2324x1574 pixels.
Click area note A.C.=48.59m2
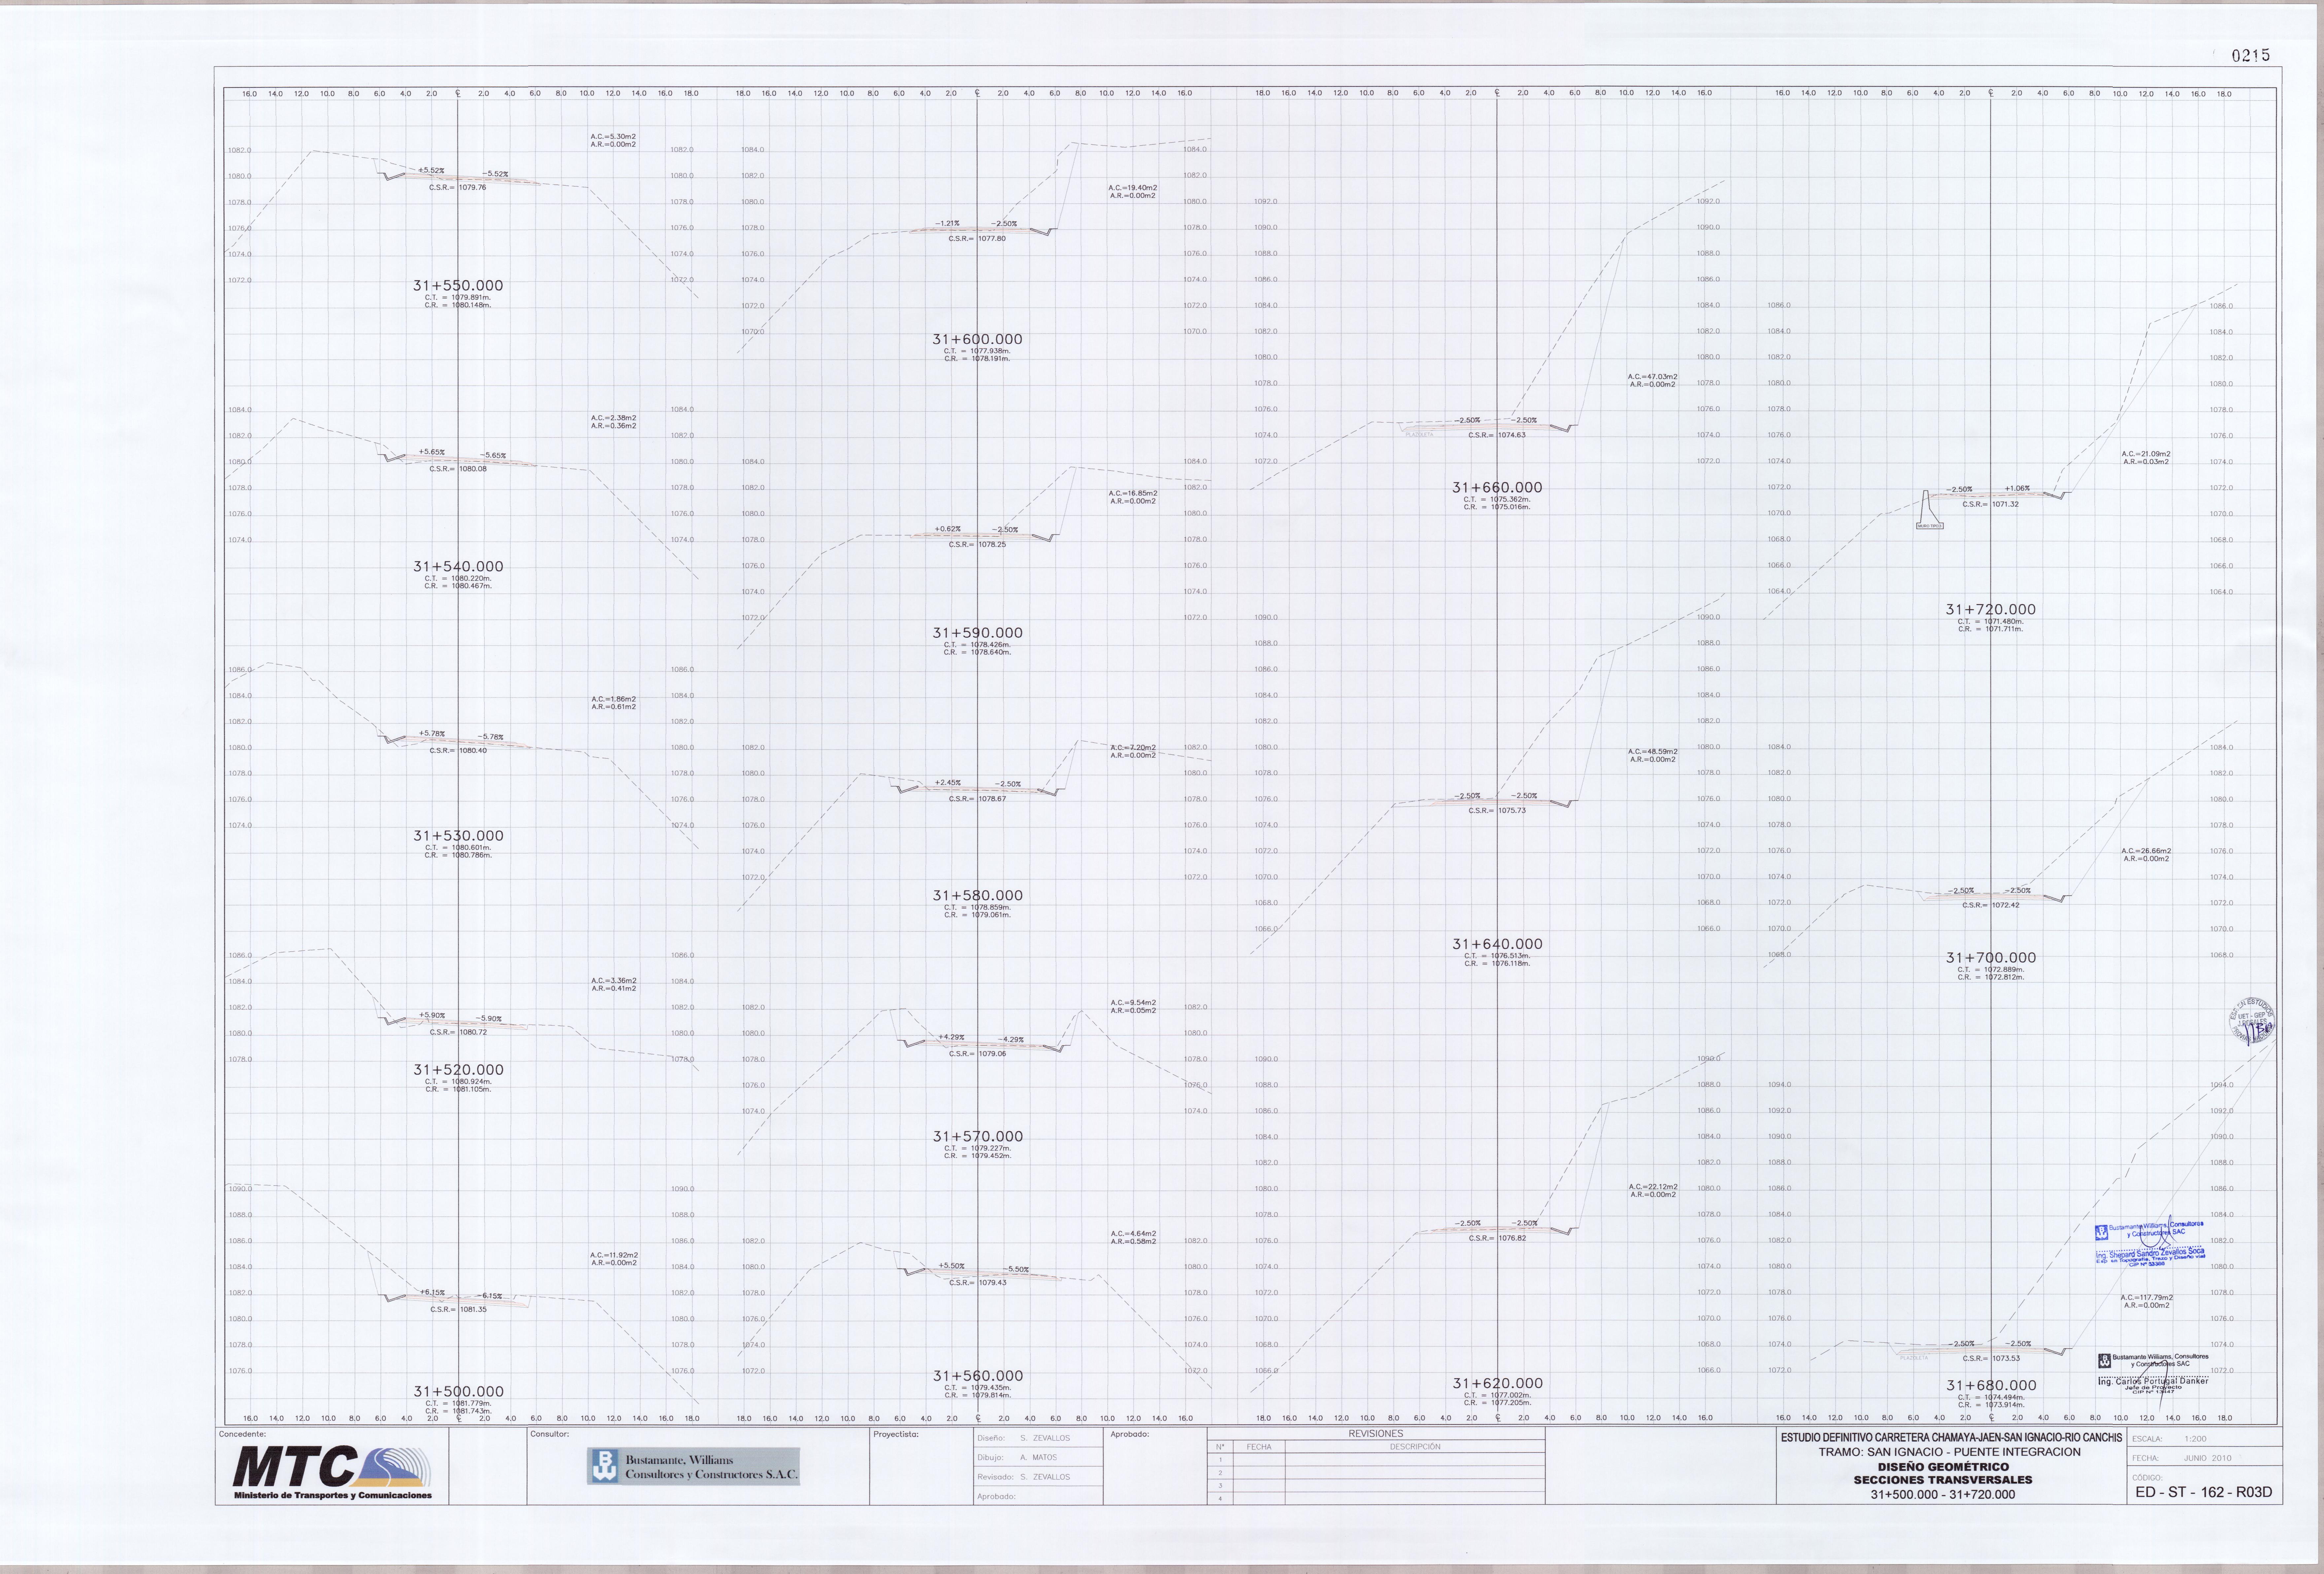pos(1653,752)
